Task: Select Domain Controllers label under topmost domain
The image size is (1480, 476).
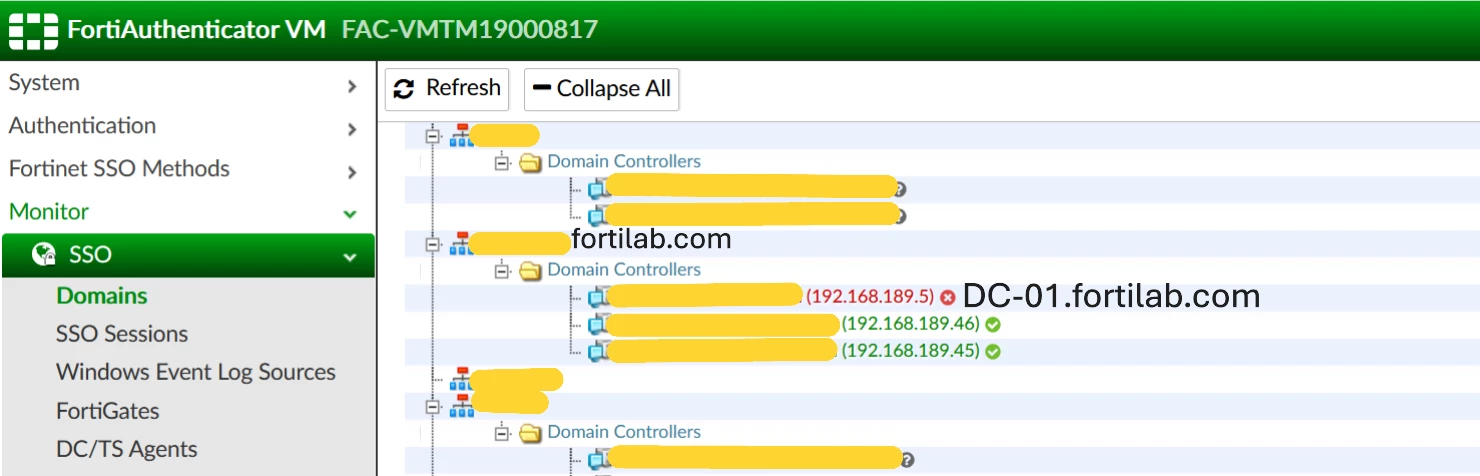Action: [624, 161]
